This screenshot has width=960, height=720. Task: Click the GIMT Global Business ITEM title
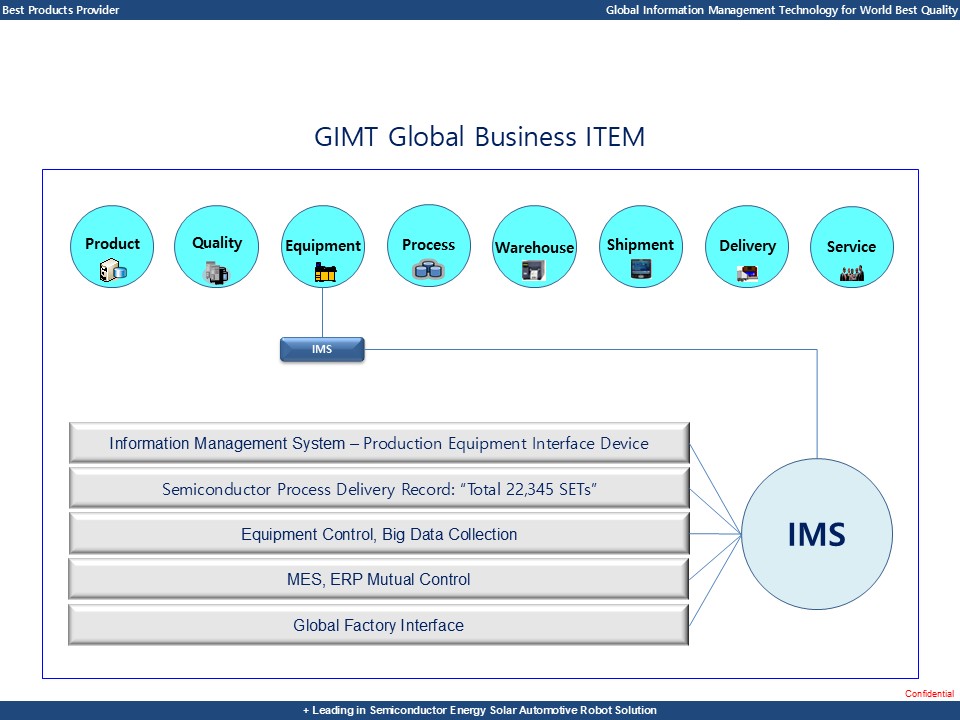click(480, 137)
